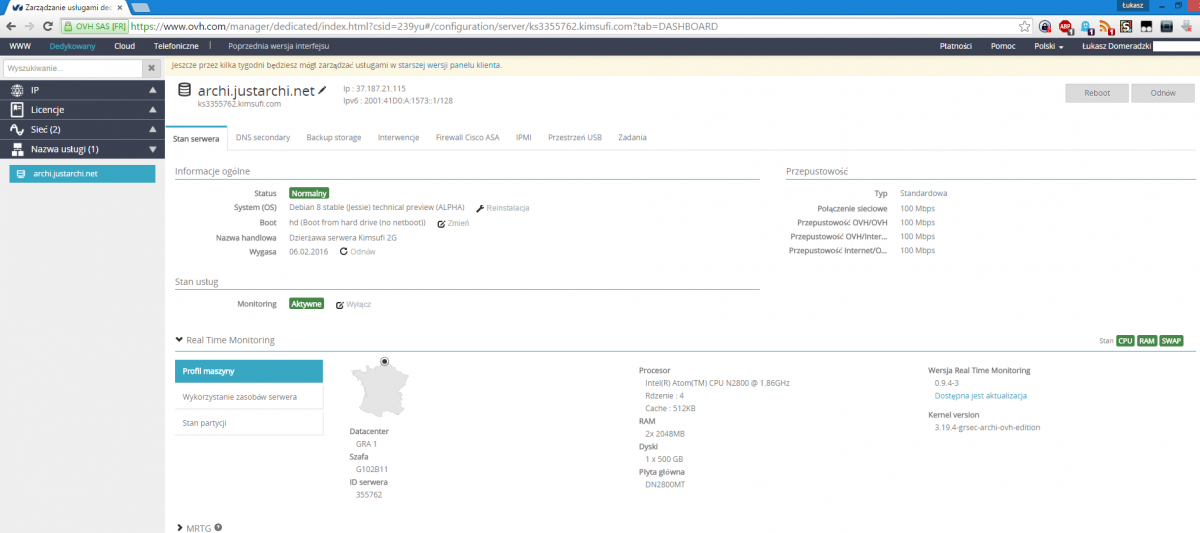
Task: Select Wykorzystanie zasobów serwera view
Action: click(x=249, y=397)
